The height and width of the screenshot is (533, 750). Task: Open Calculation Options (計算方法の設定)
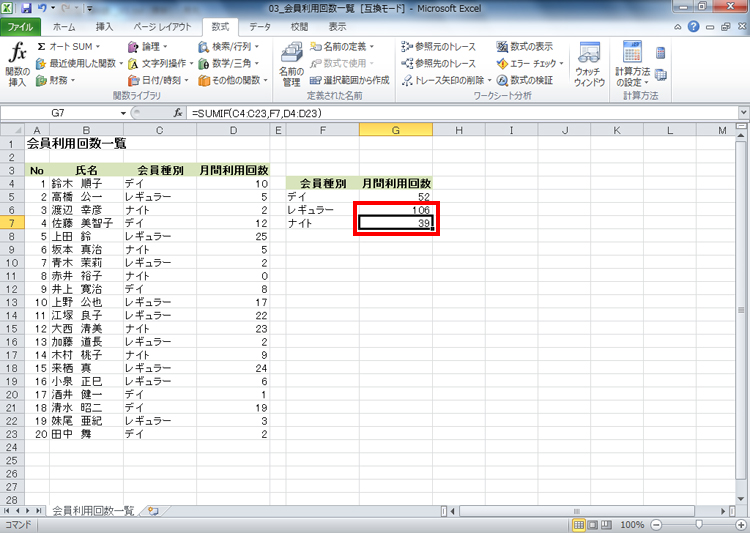(x=632, y=65)
